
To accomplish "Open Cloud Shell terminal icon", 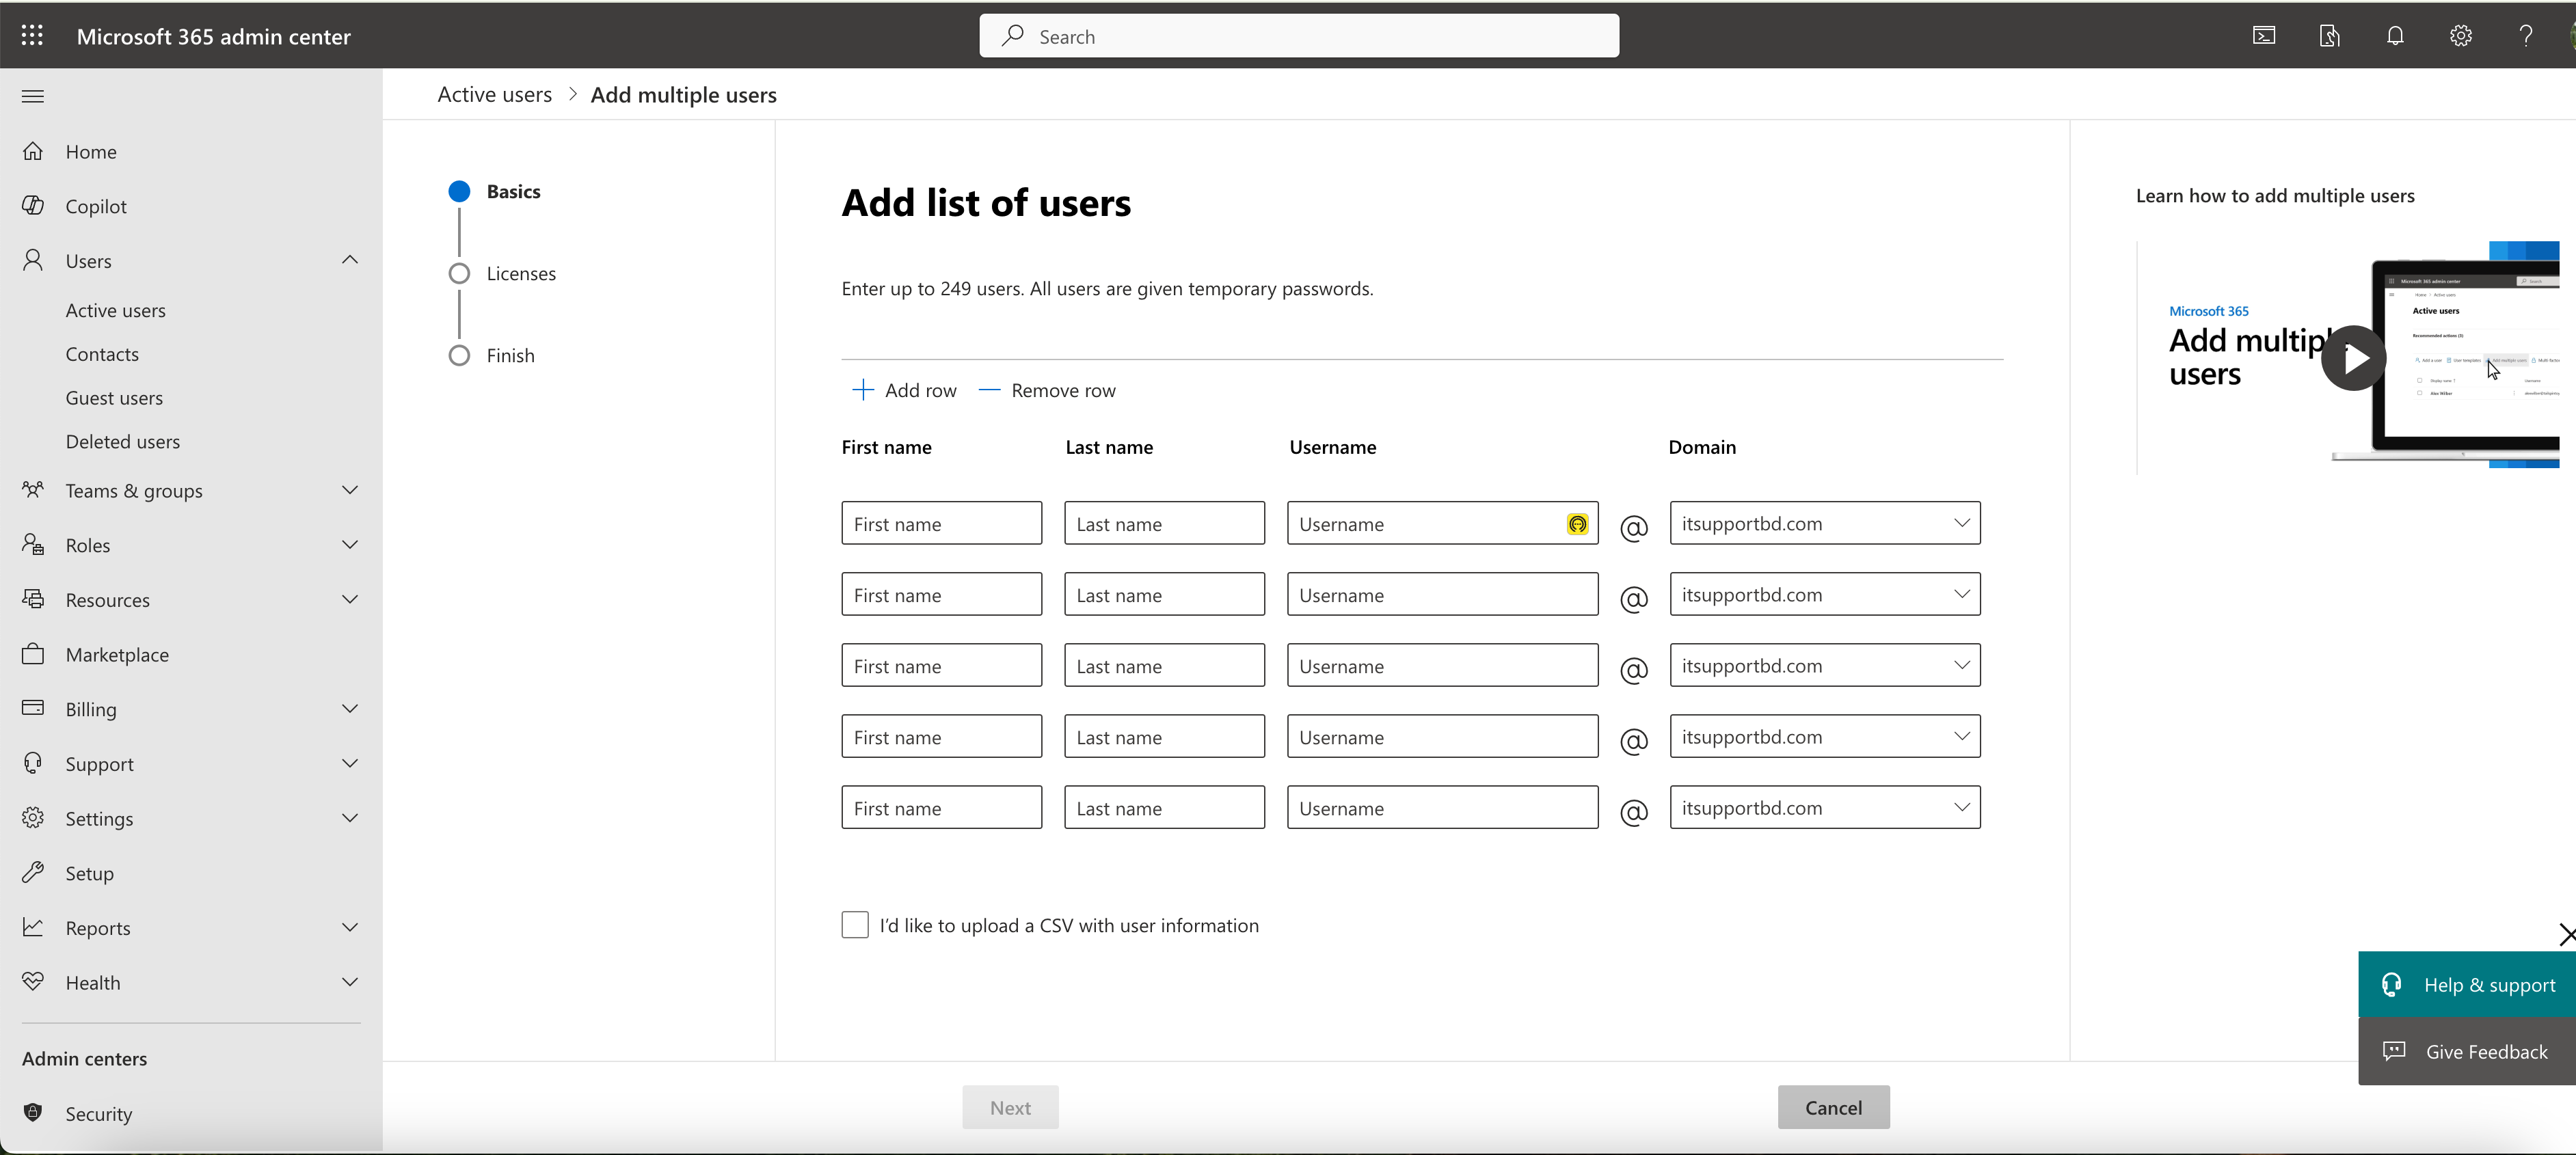I will pos(2264,36).
